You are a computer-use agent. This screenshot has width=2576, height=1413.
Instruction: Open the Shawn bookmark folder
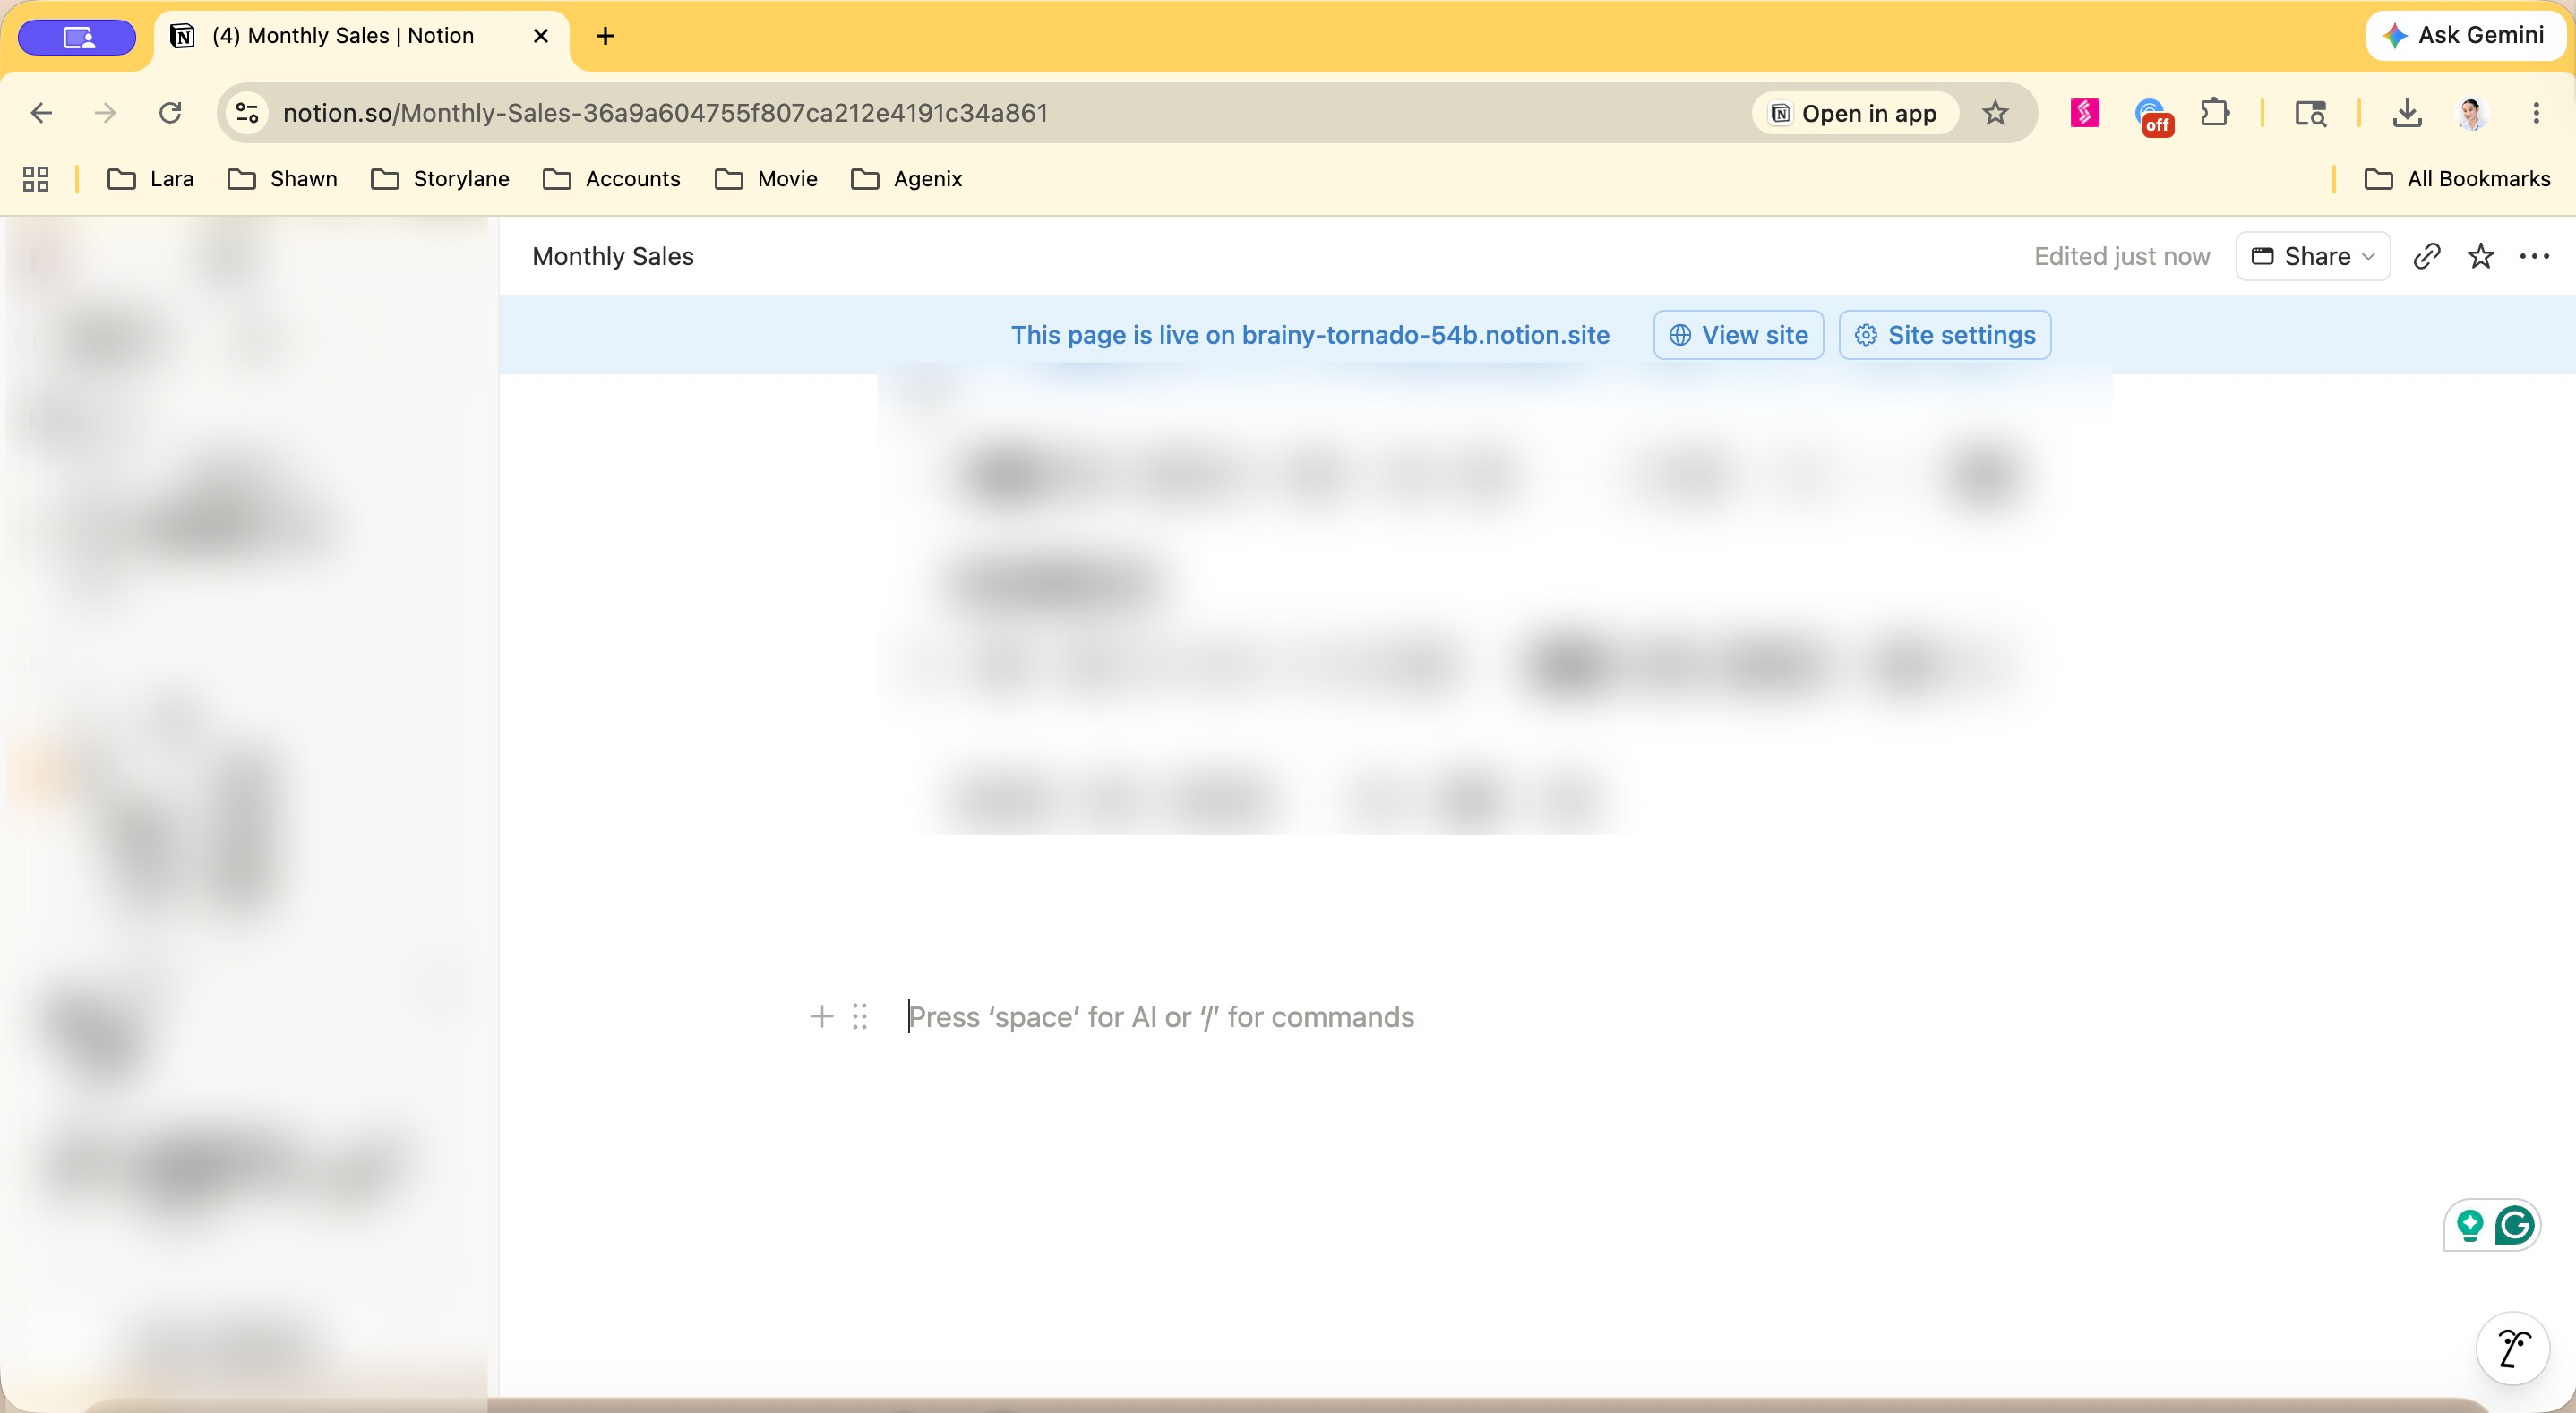[283, 179]
